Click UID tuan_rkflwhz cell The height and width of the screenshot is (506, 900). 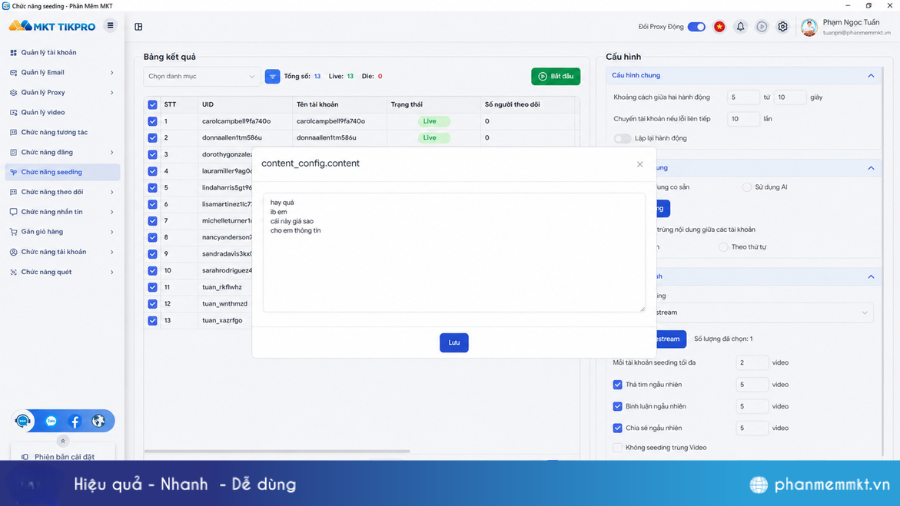(x=222, y=287)
